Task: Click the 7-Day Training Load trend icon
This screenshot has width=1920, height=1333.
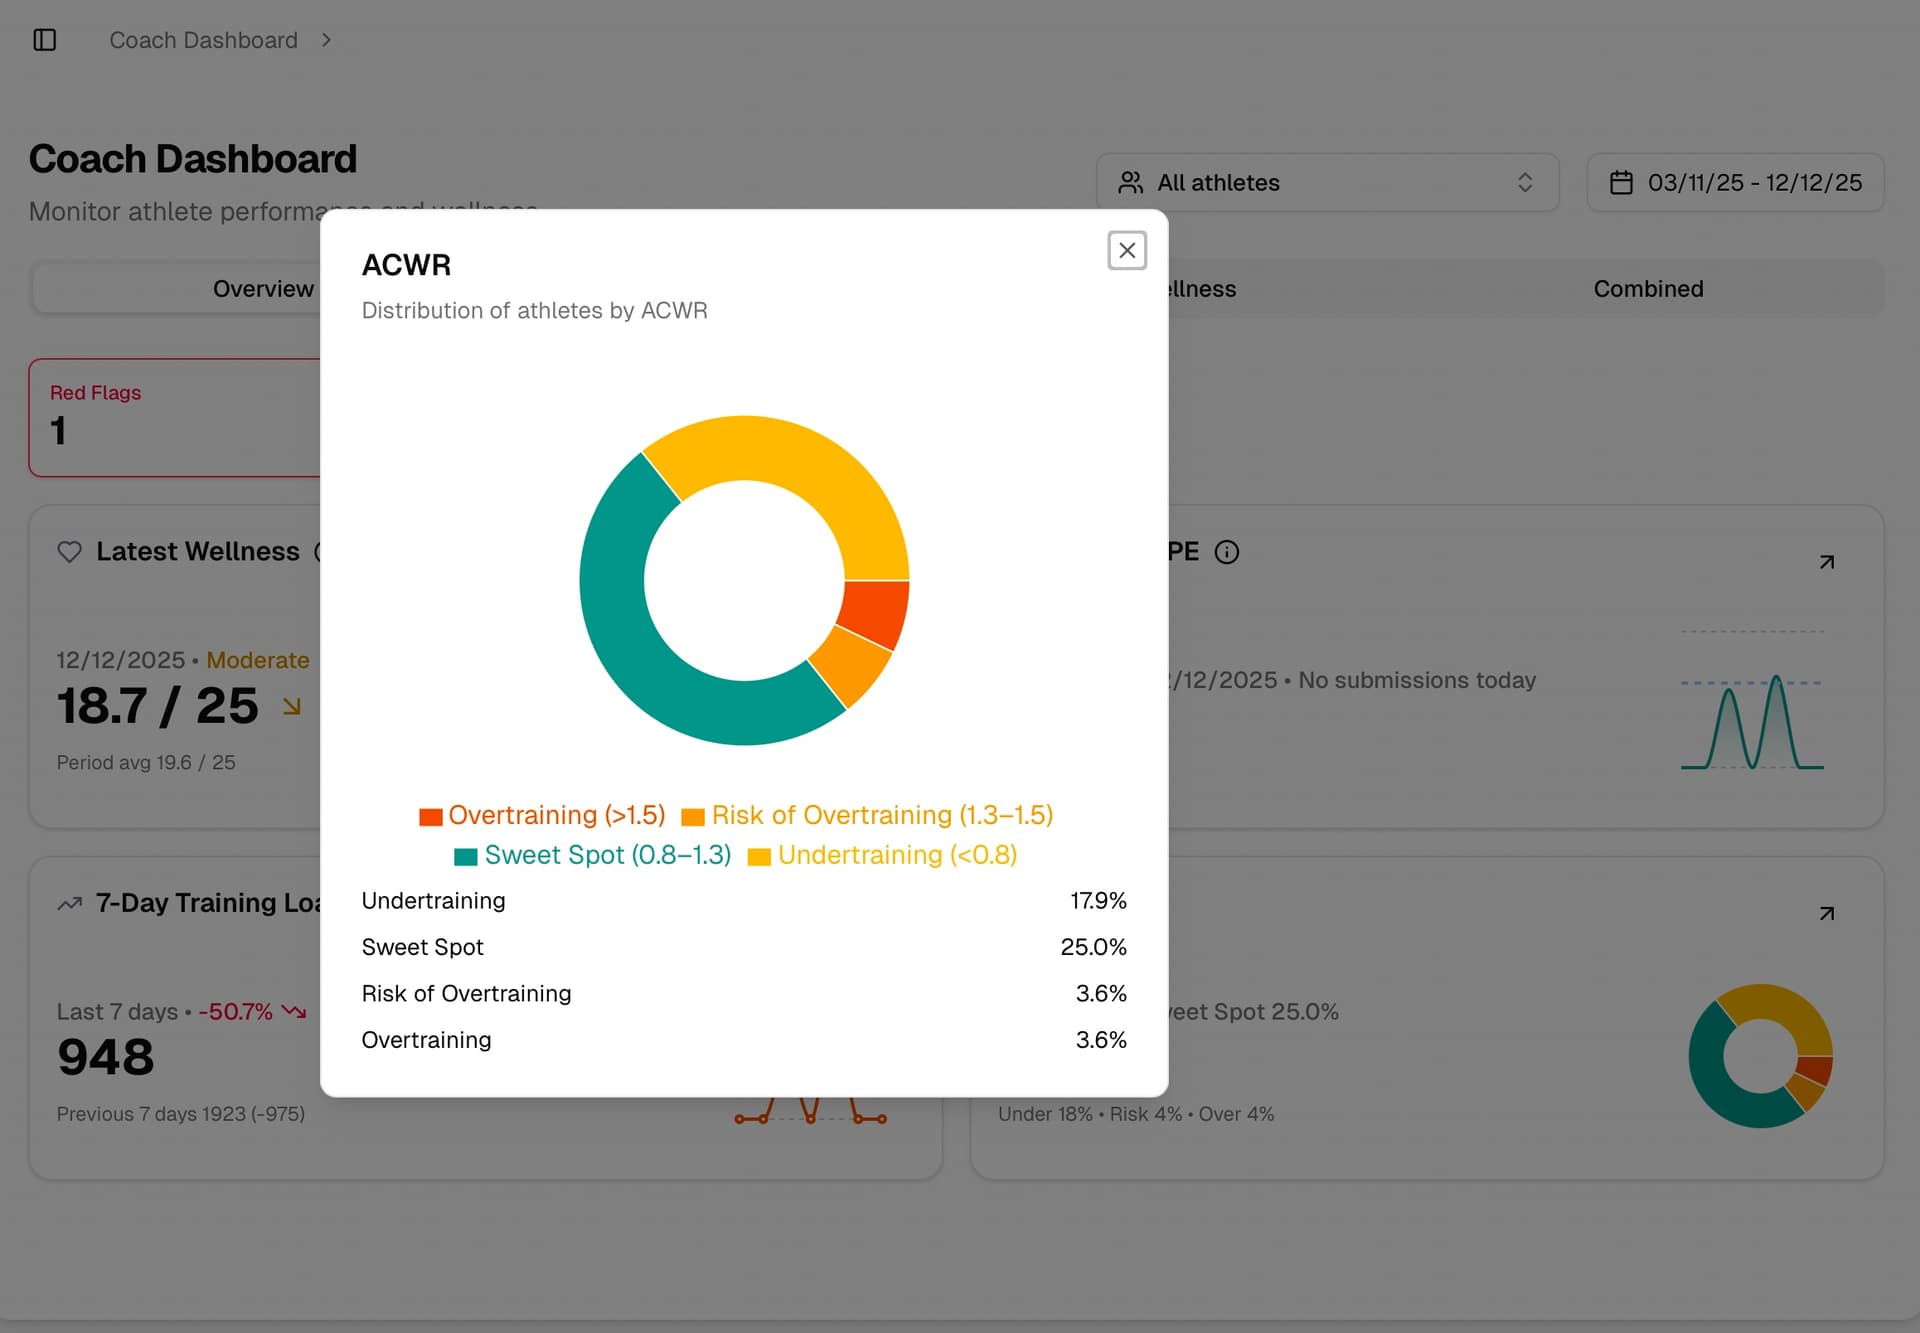Action: 69,903
